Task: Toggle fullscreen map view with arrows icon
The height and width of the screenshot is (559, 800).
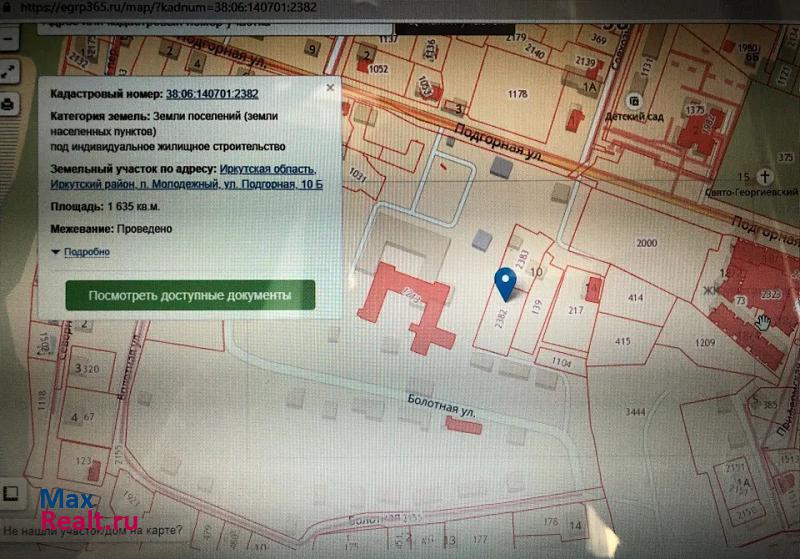Action: (8, 72)
